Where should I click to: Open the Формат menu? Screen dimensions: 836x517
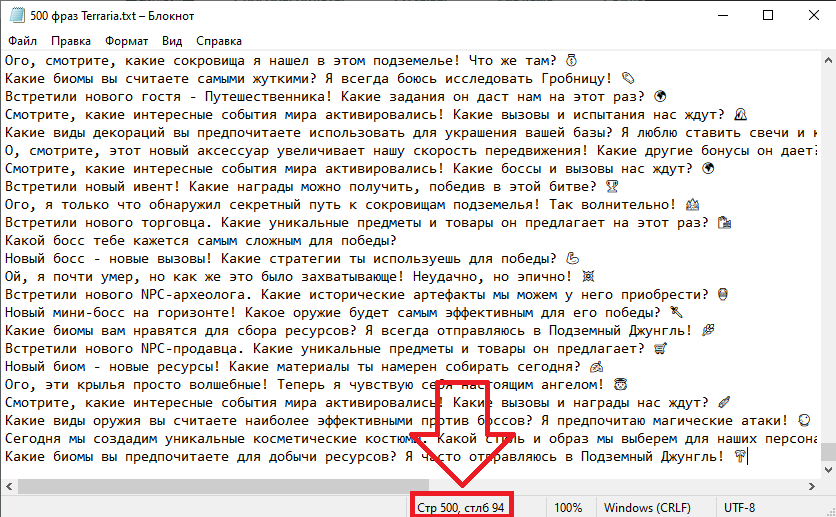126,41
